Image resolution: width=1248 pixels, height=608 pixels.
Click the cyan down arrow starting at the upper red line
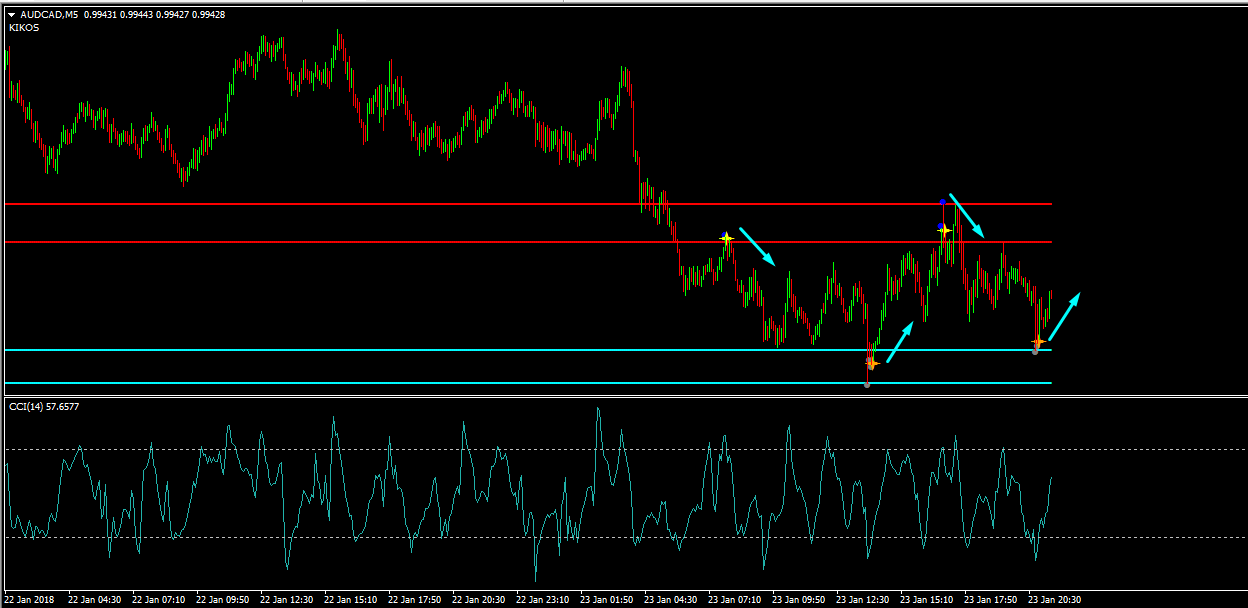[967, 216]
